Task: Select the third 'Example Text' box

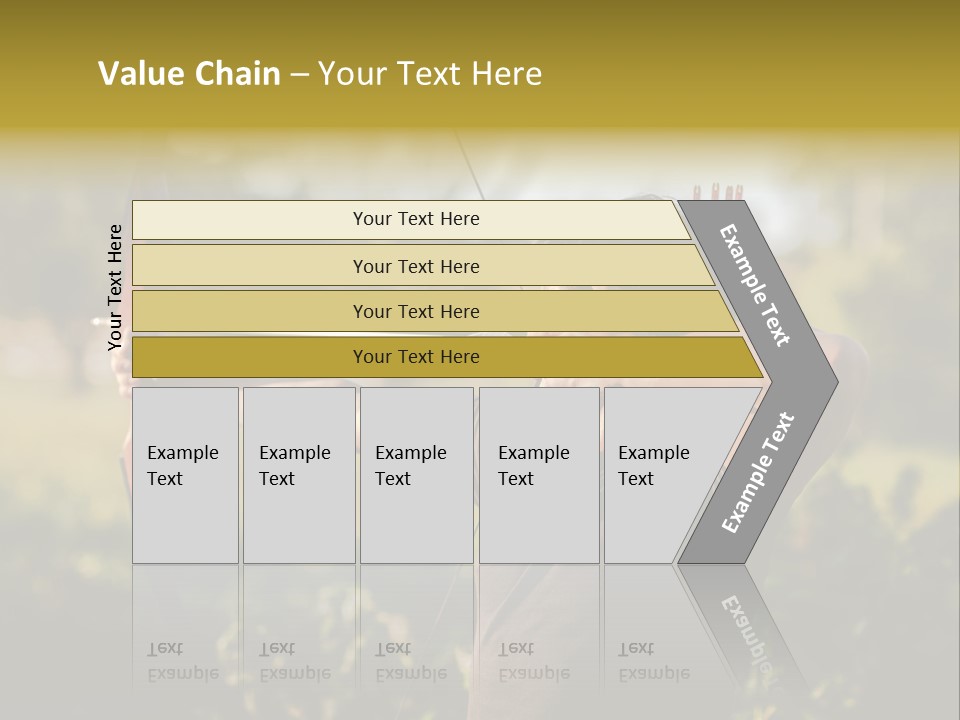Action: coord(416,475)
